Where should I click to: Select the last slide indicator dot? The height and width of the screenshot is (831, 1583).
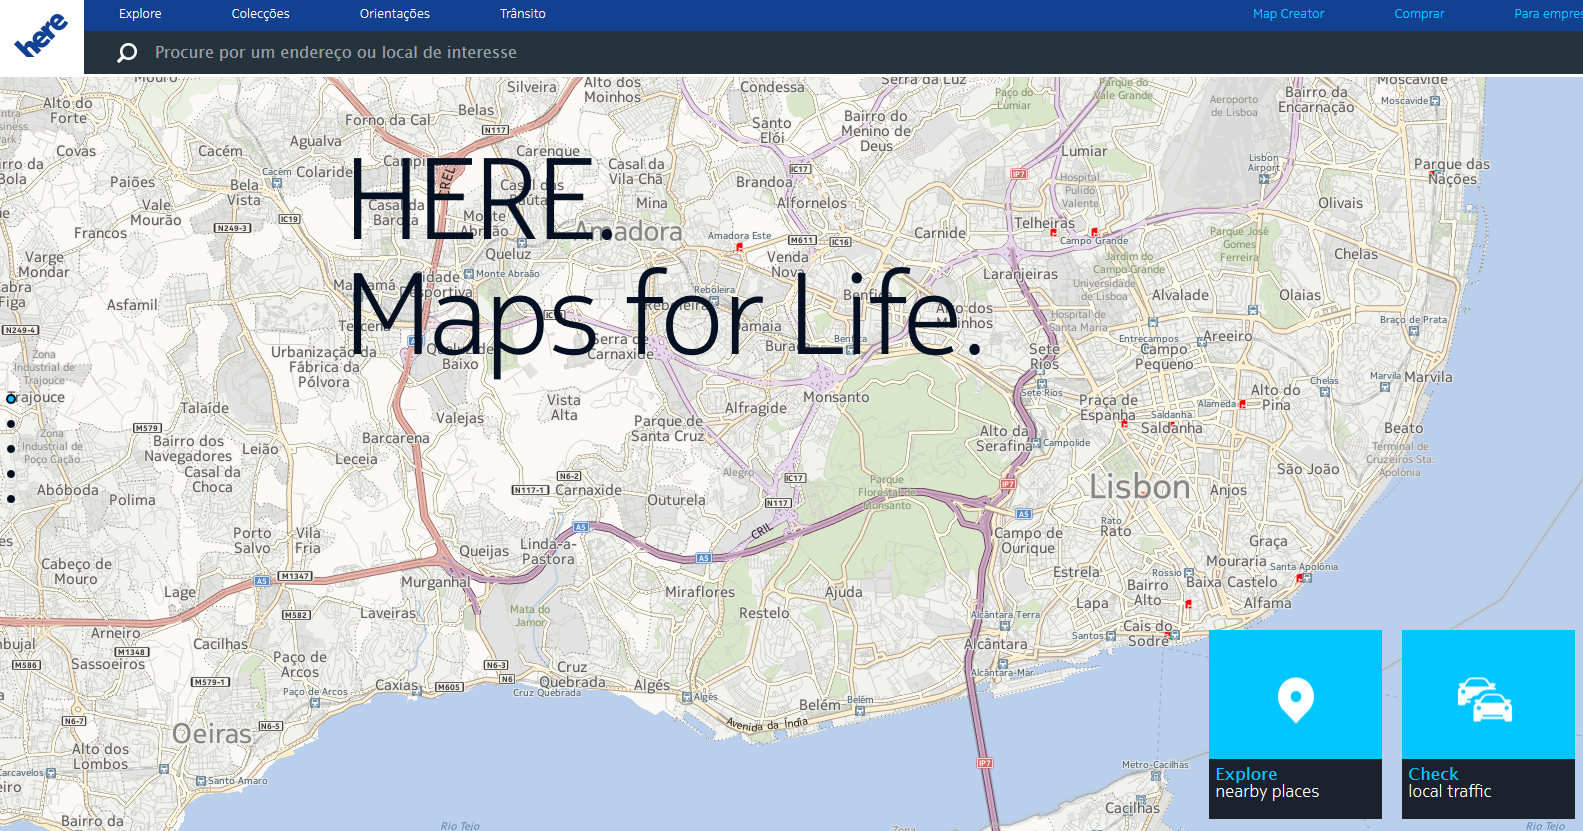tap(11, 499)
